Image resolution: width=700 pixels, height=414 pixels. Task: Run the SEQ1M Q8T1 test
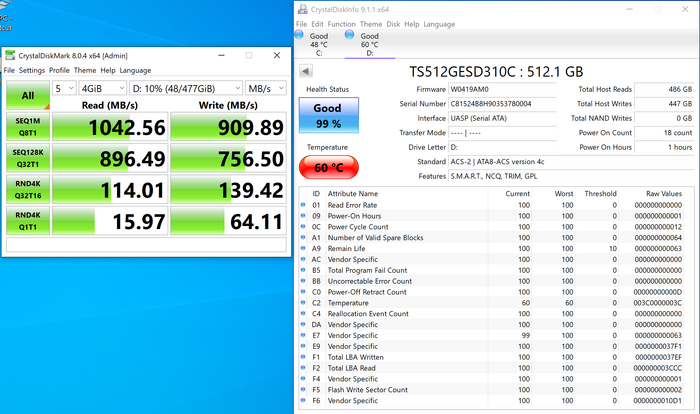pos(28,127)
